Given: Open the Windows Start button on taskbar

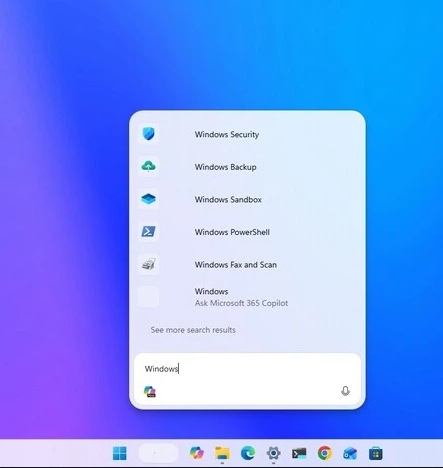Looking at the screenshot, I should [x=120, y=453].
